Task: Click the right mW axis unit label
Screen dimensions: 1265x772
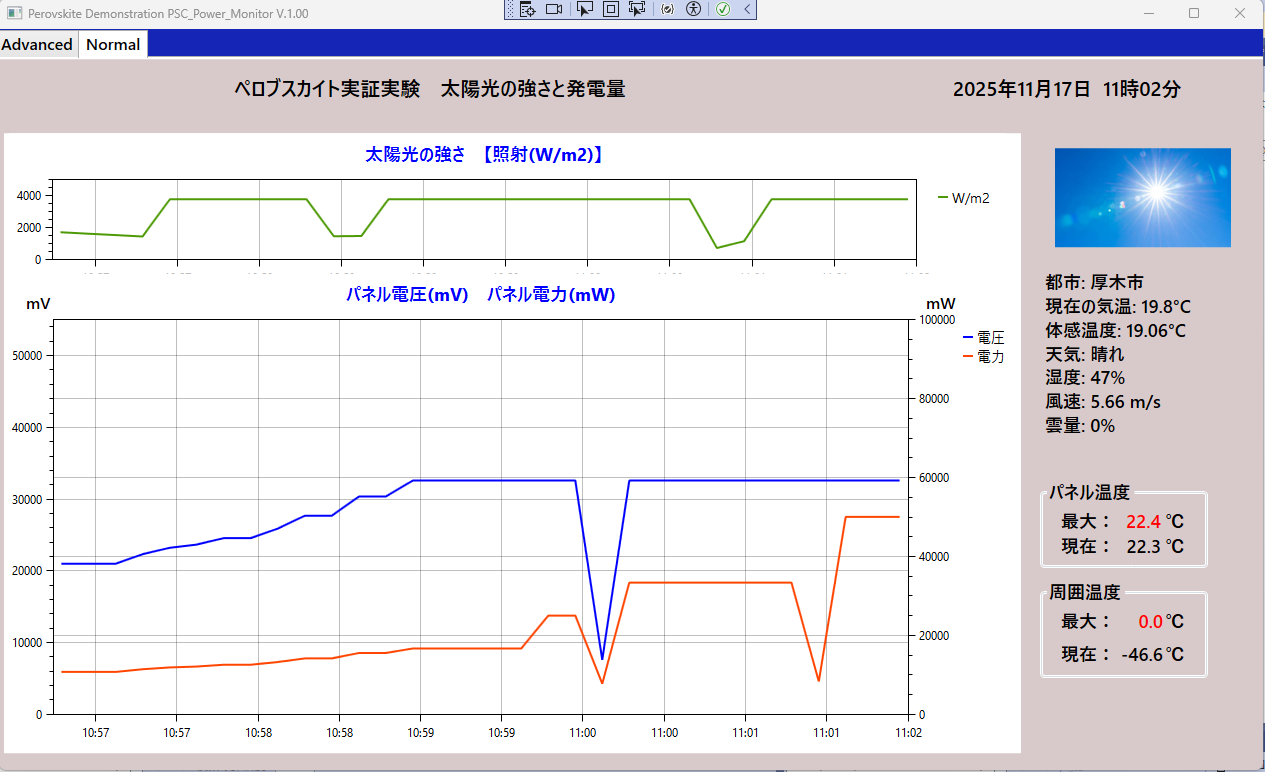Action: point(940,303)
